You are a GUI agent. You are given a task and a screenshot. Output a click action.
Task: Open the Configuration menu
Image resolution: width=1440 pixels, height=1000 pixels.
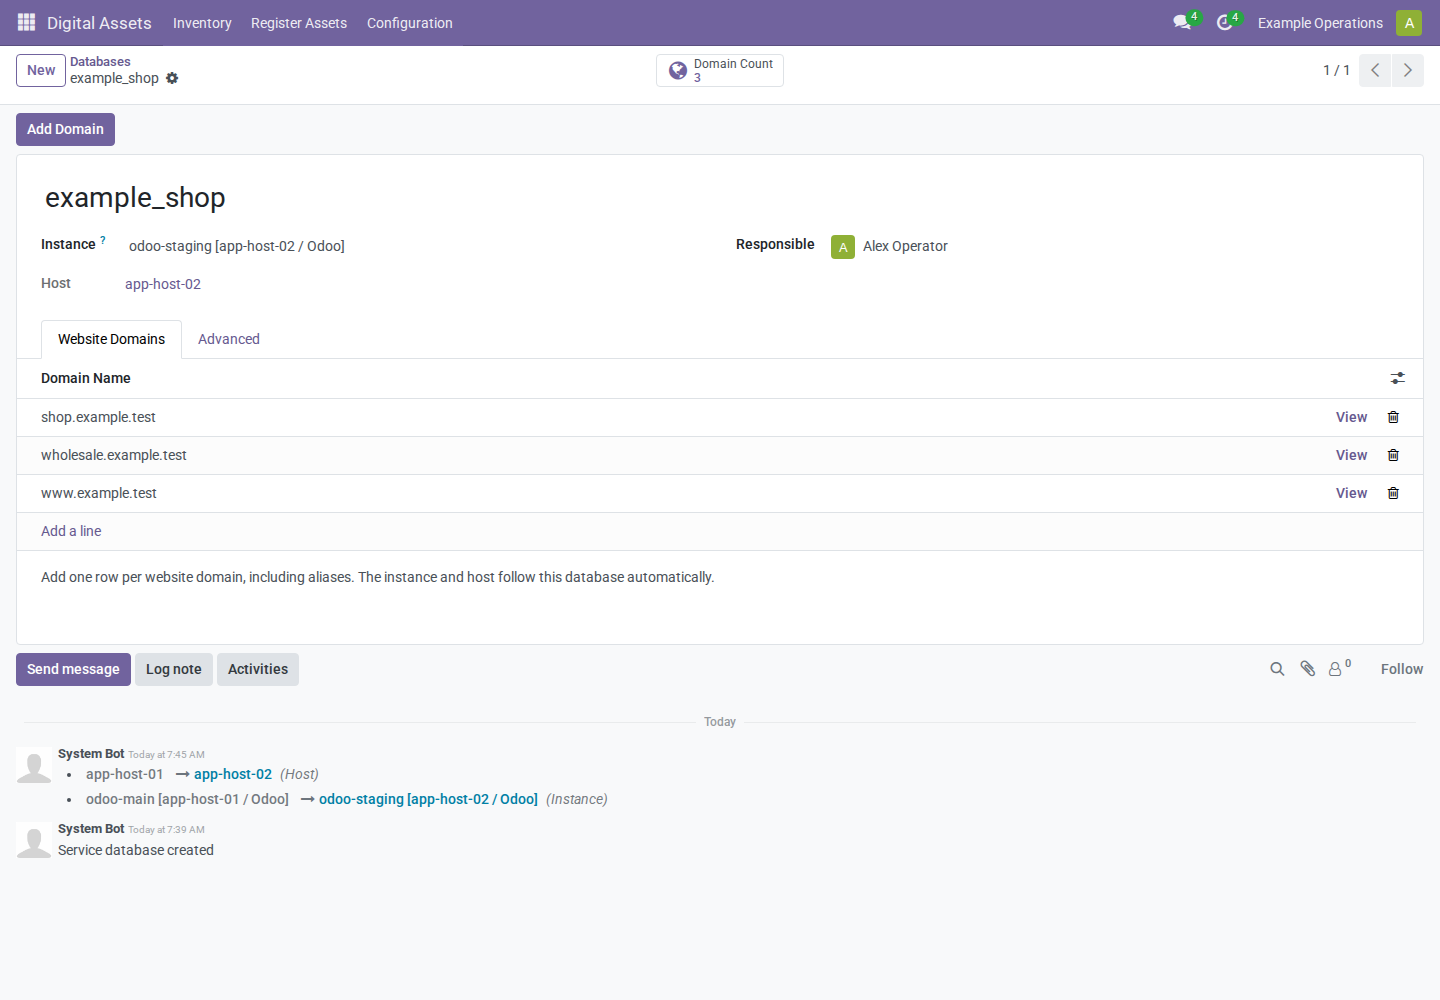click(x=410, y=23)
